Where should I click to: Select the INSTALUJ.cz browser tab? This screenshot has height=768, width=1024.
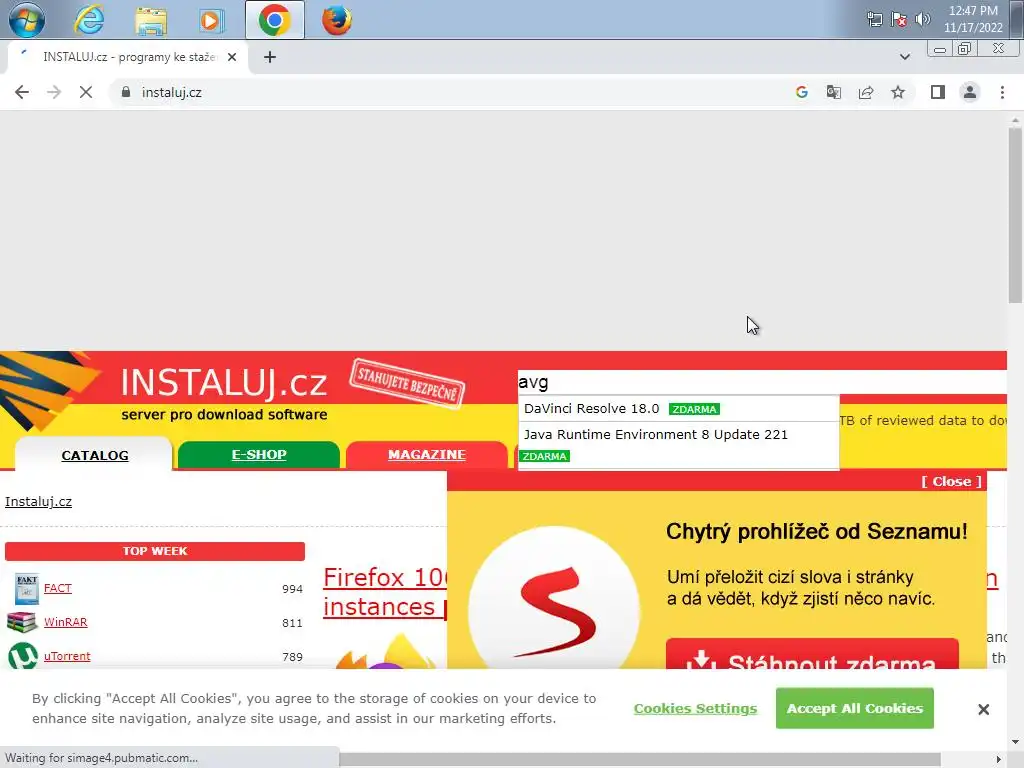click(127, 57)
